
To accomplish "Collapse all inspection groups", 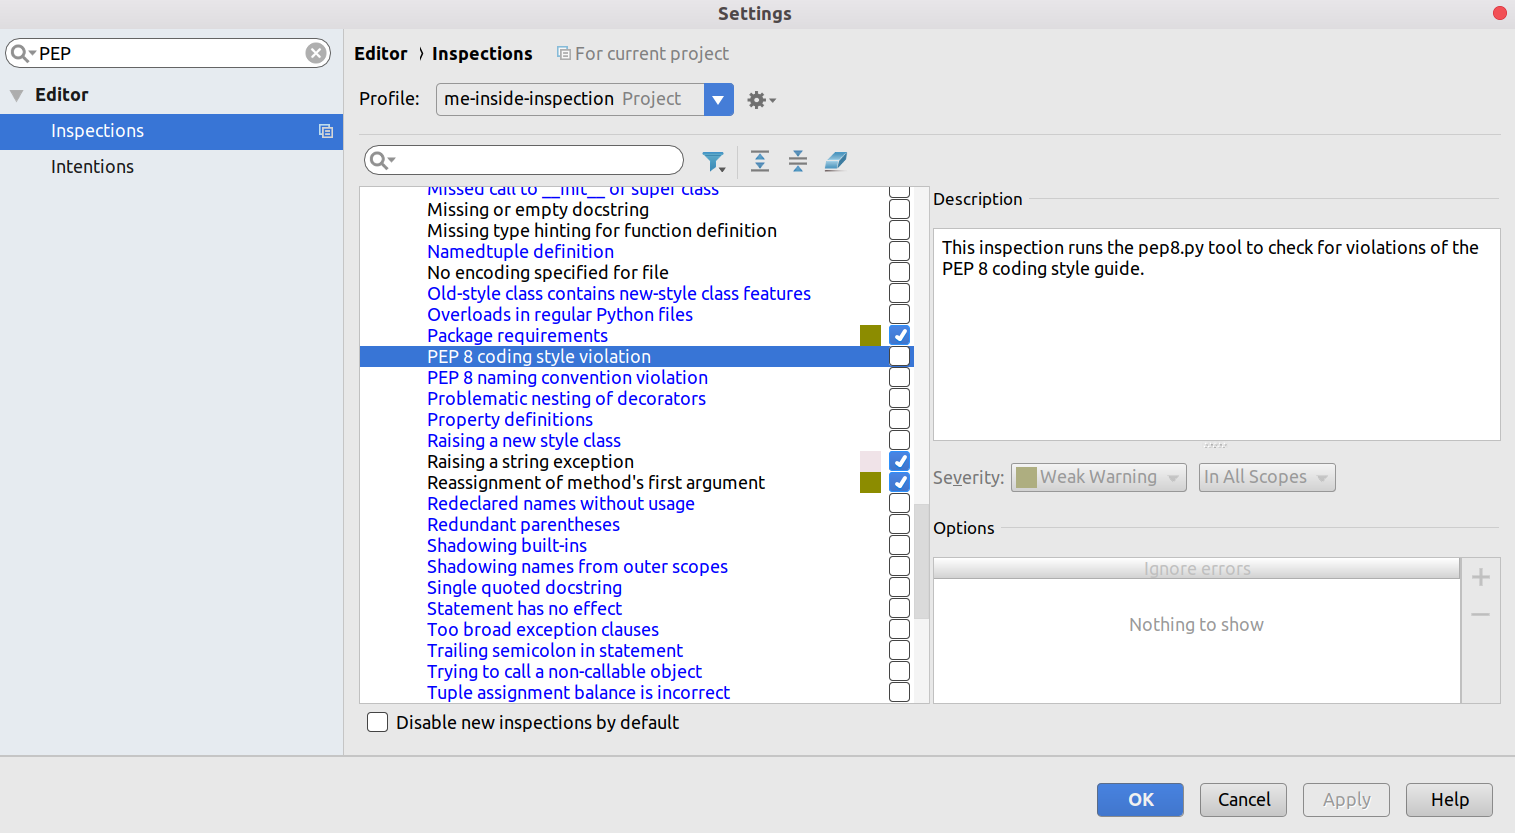I will [x=798, y=161].
